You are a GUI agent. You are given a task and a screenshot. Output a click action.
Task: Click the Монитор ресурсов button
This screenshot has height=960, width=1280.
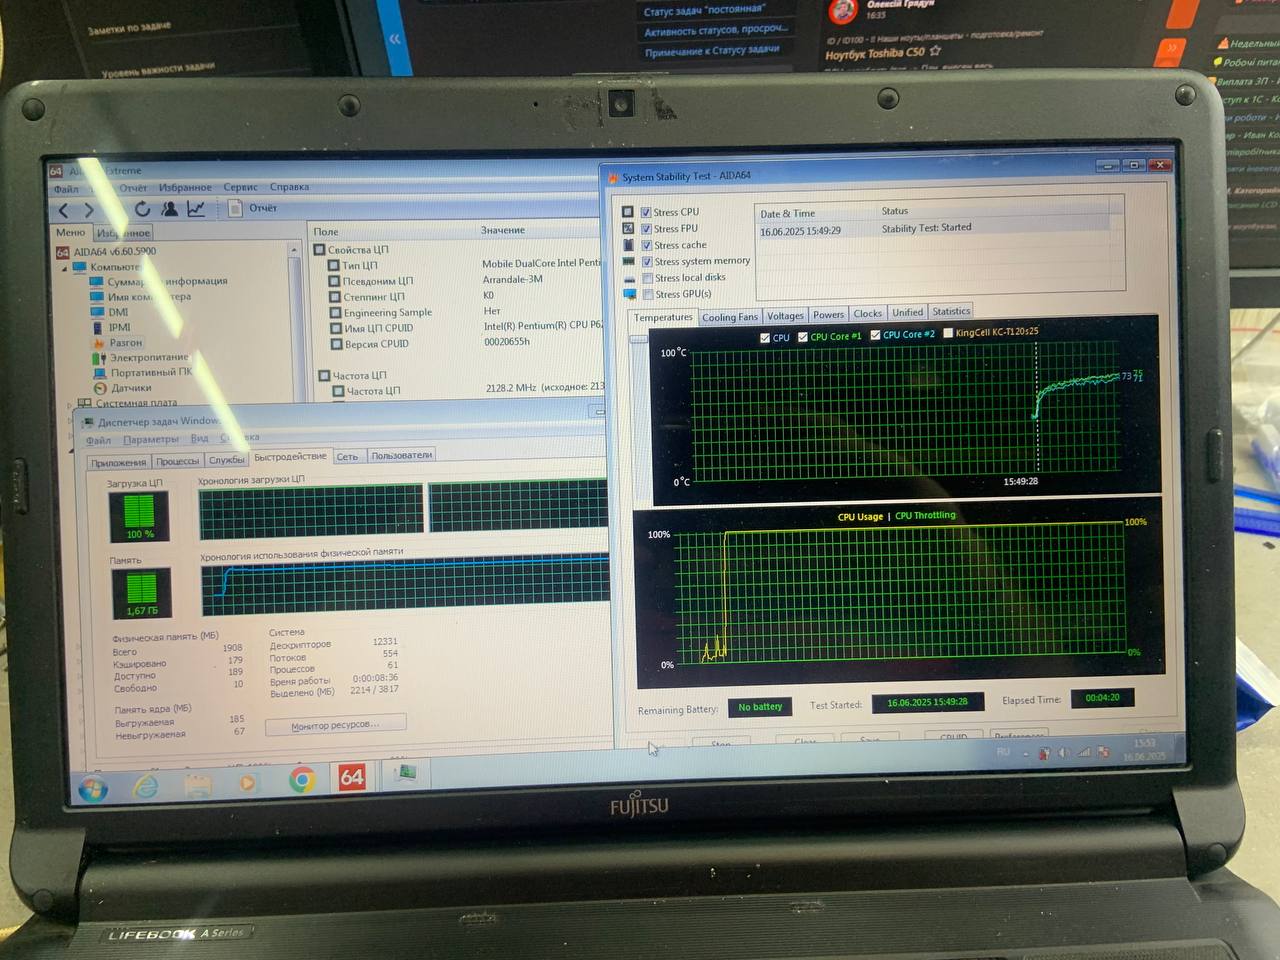coord(335,724)
